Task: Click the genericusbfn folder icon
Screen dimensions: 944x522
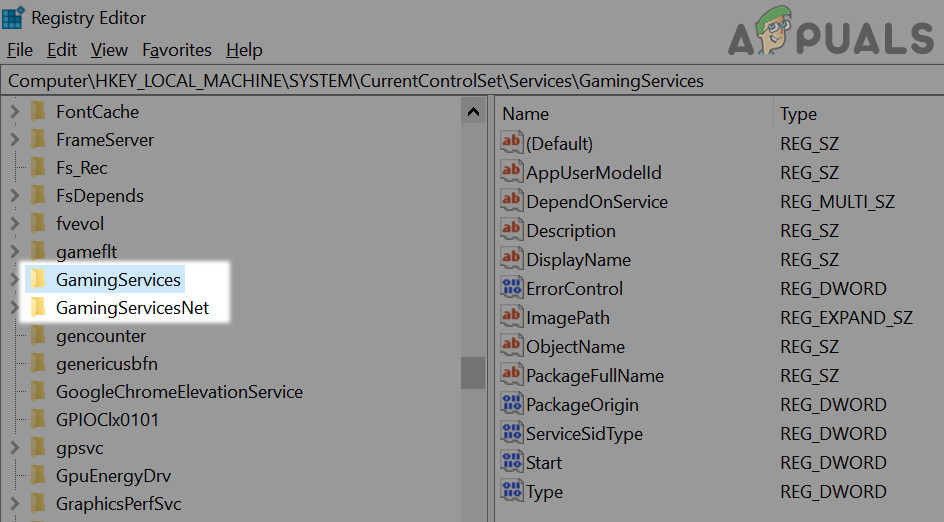Action: (x=38, y=364)
